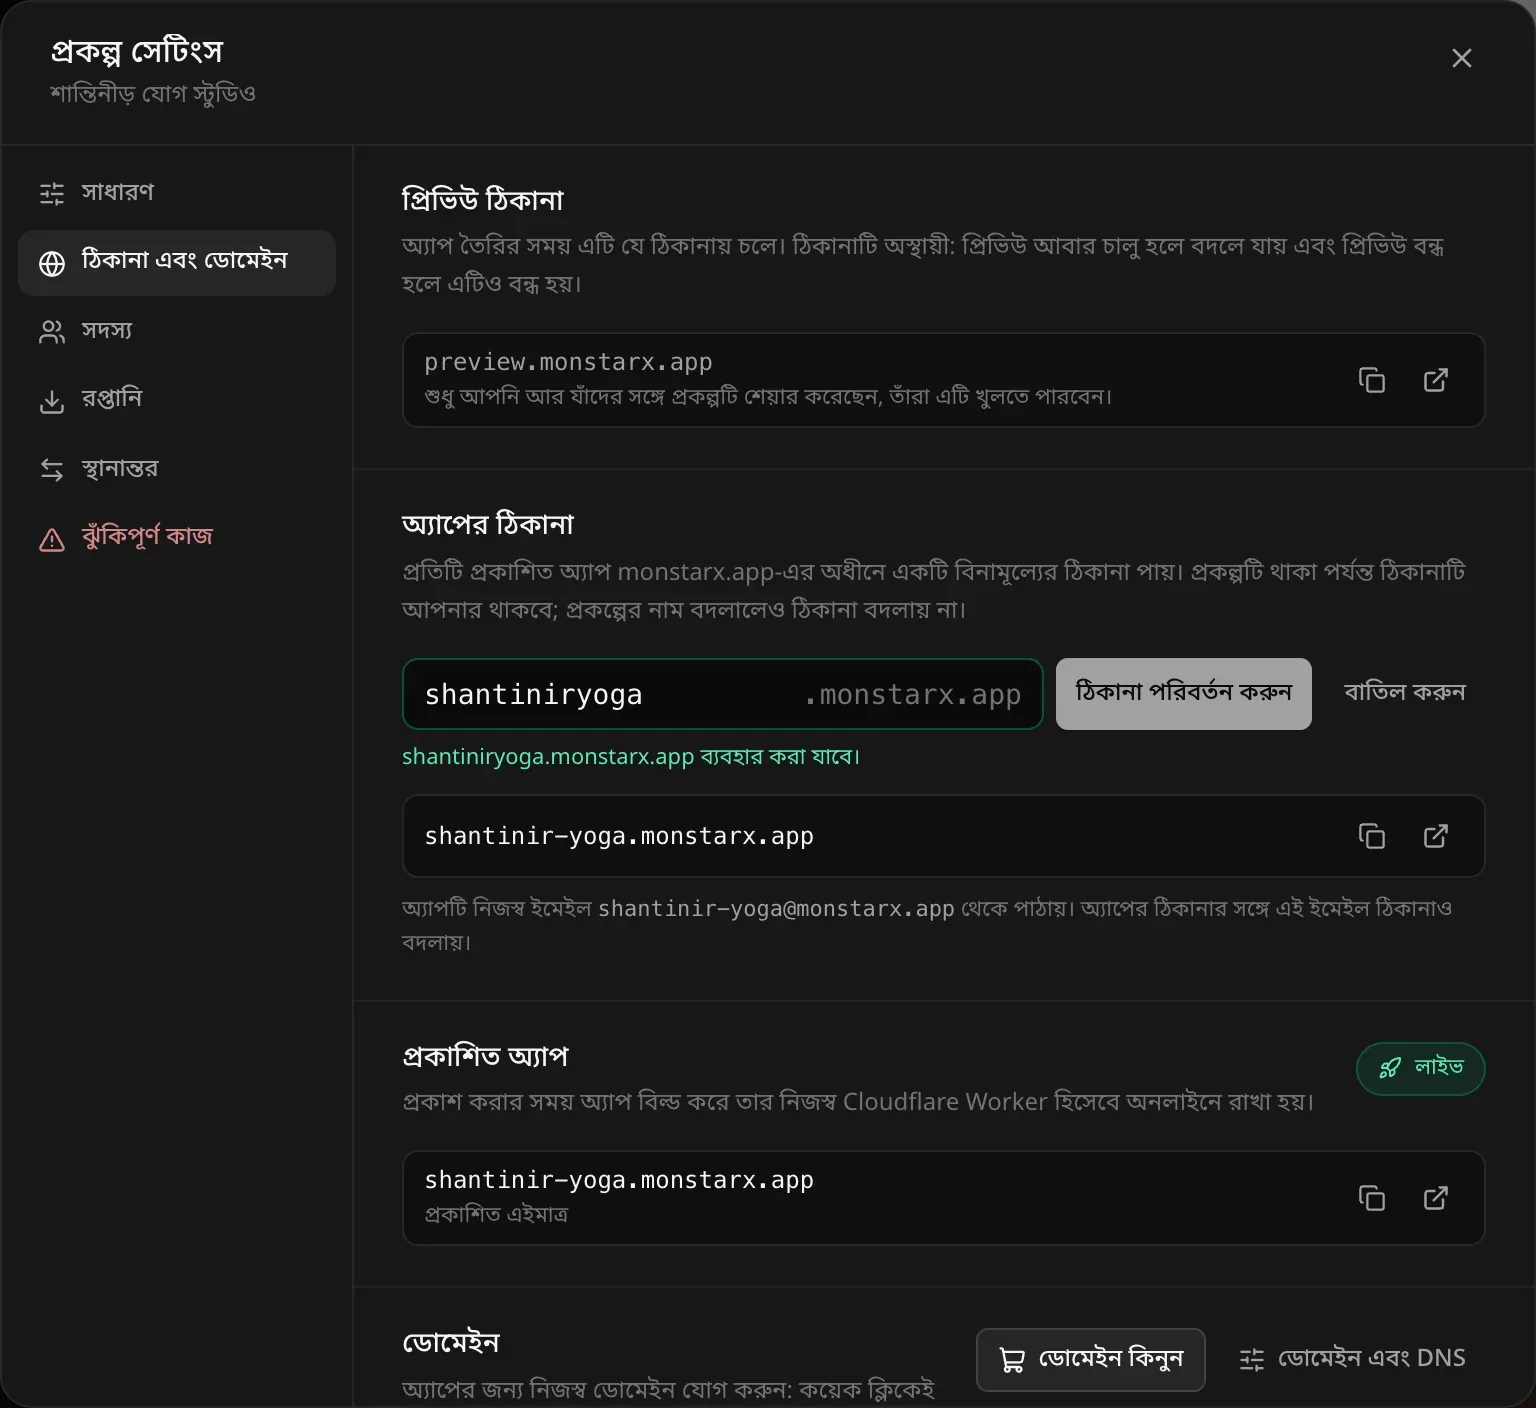Open the ঝুঁকিপূর্ণ কাজ section

(177, 537)
